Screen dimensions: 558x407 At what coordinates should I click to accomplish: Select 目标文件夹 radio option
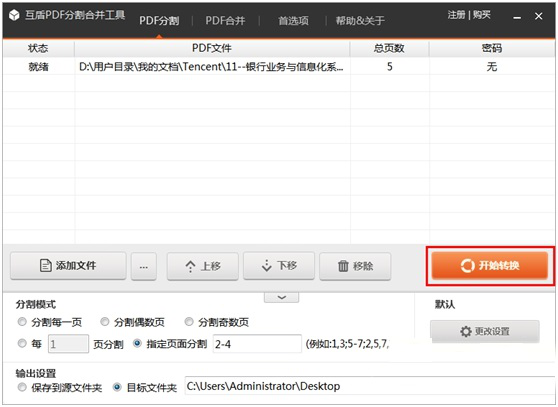[x=117, y=387]
